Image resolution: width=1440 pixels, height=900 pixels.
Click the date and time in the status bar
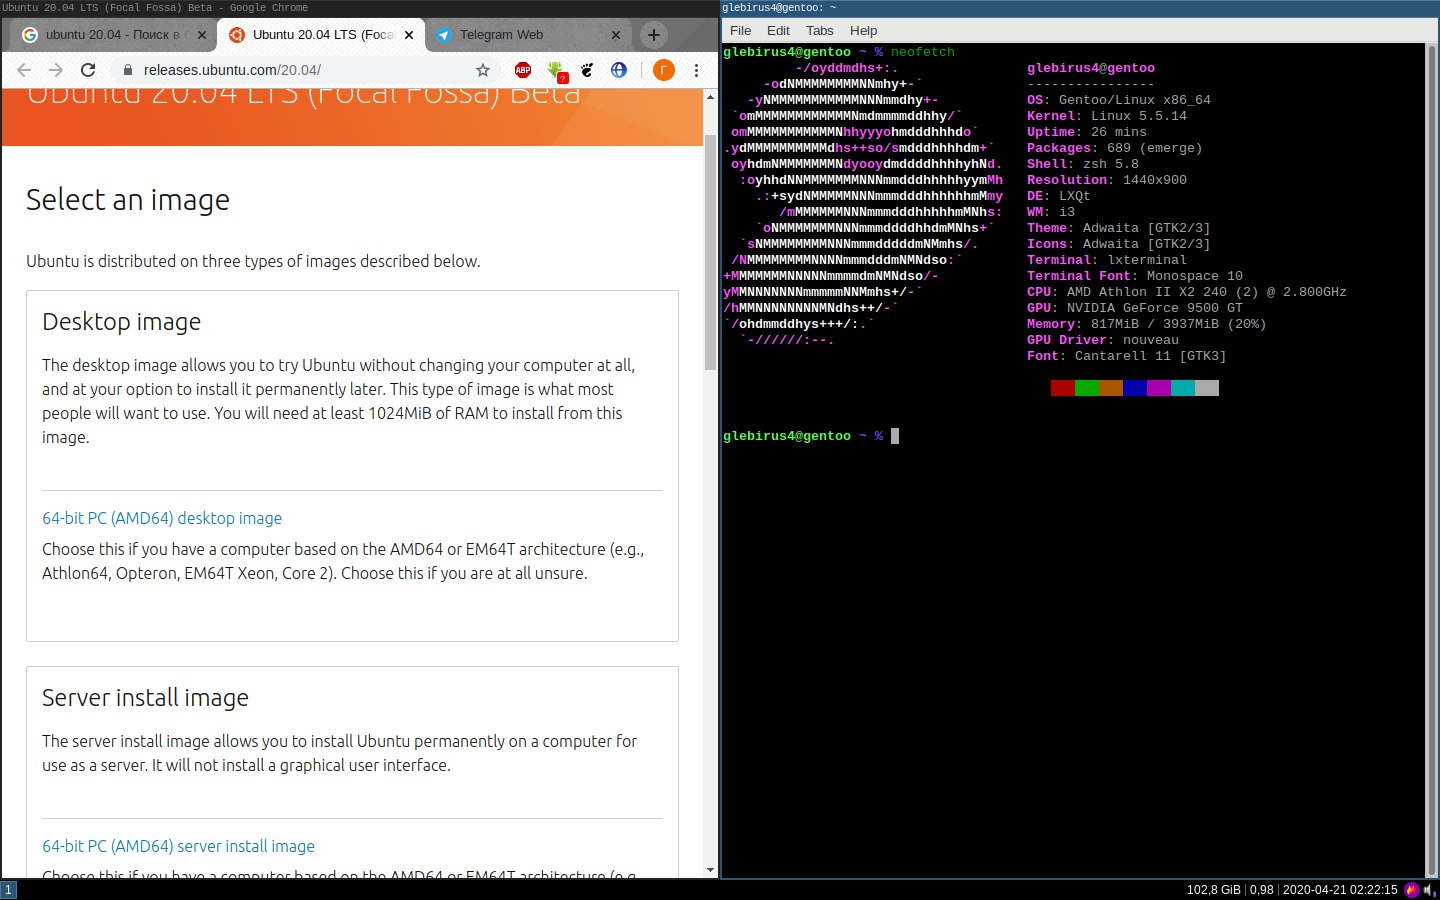(x=1340, y=890)
